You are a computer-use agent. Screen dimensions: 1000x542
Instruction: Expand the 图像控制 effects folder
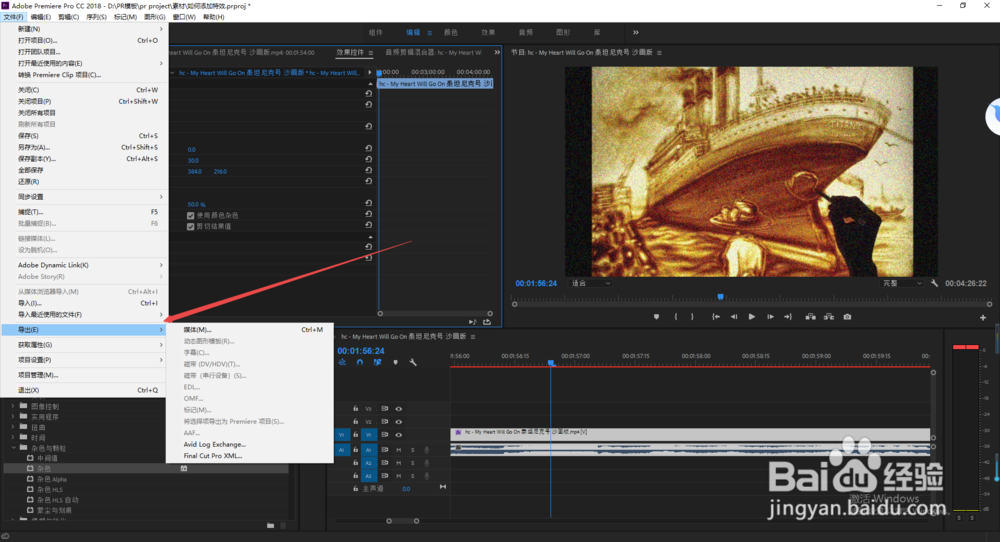(13, 406)
